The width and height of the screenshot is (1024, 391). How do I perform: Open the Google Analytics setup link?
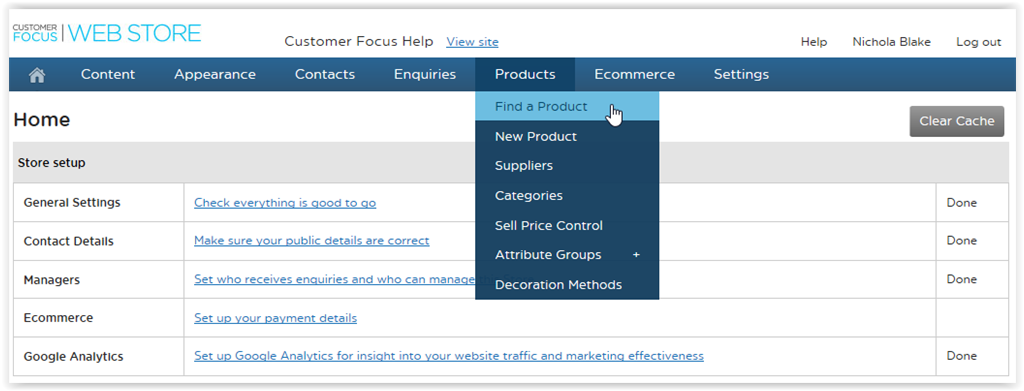[x=449, y=356]
